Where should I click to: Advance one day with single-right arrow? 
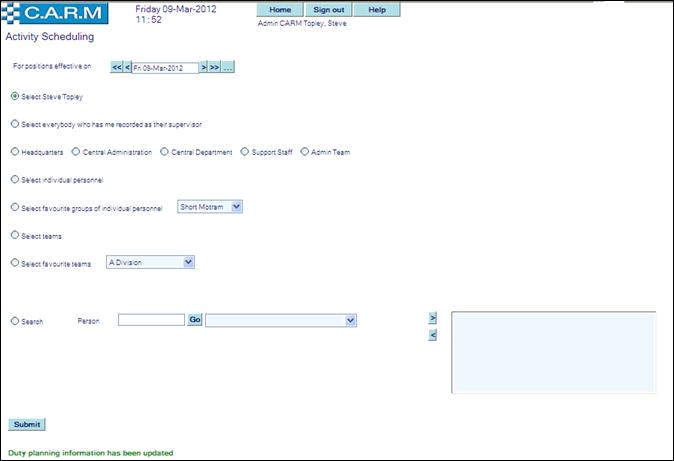pyautogui.click(x=203, y=67)
